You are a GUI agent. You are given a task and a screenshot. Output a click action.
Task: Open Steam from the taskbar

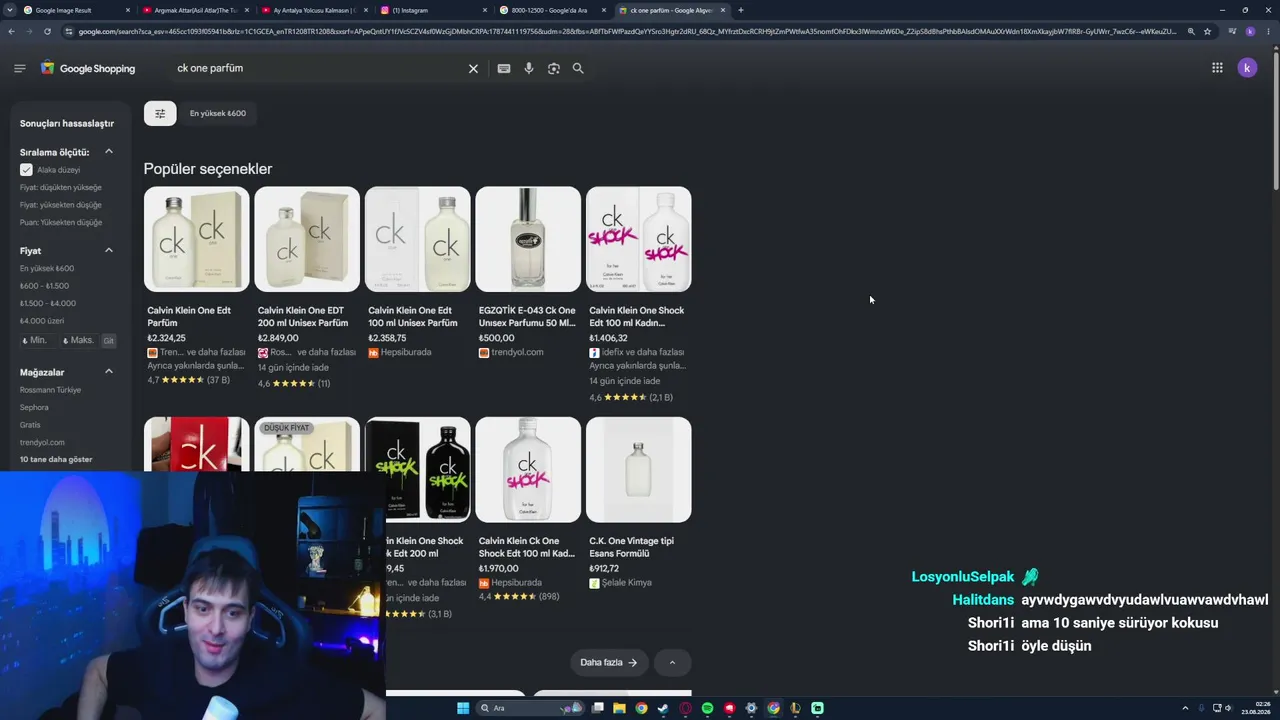point(663,708)
